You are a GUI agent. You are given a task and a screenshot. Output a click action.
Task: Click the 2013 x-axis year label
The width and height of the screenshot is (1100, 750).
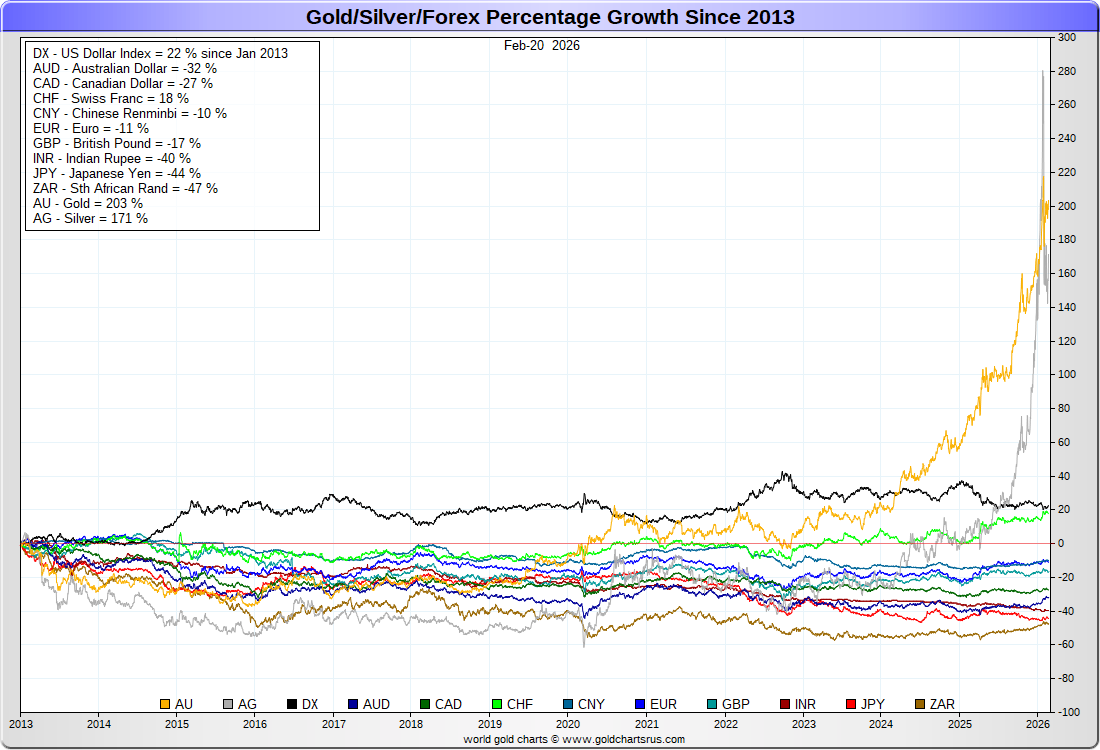coord(20,723)
